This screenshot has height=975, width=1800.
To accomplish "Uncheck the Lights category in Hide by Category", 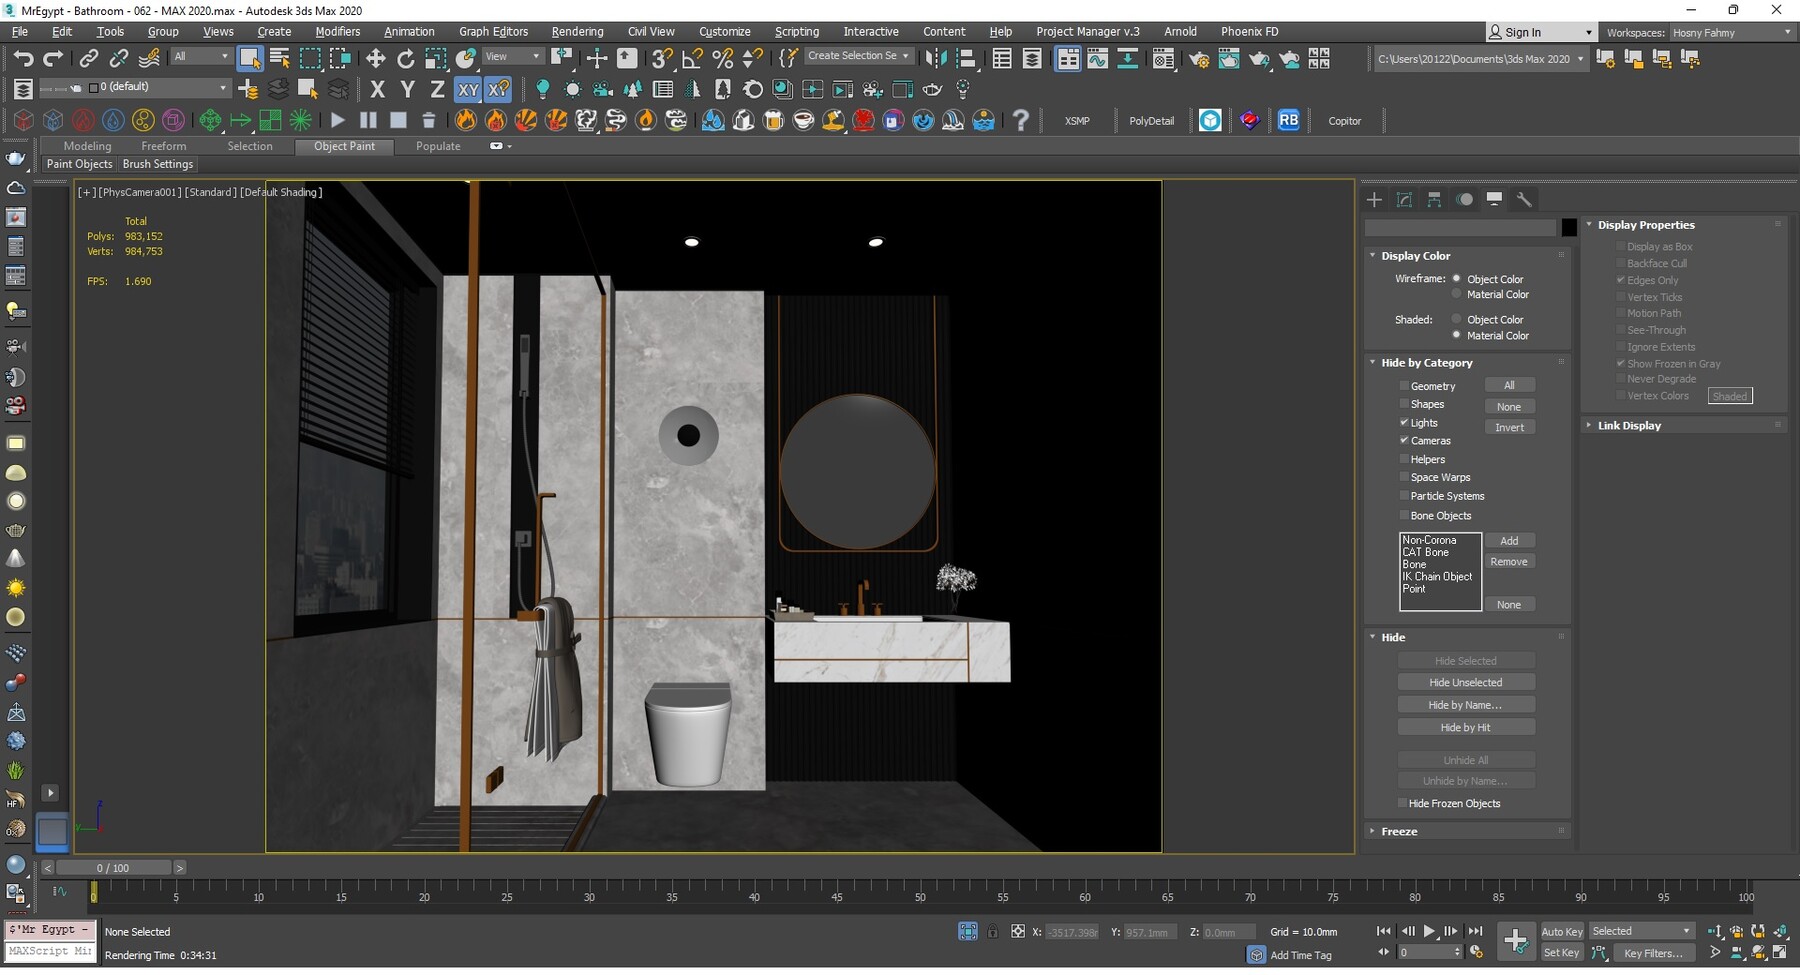I will [1404, 422].
